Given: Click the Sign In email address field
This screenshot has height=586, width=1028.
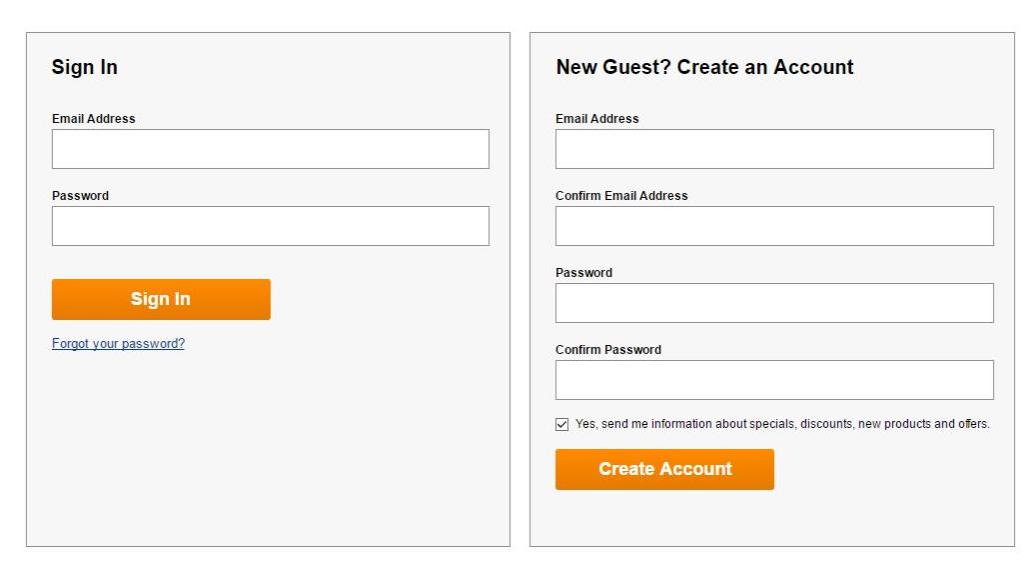Looking at the screenshot, I should coord(270,149).
